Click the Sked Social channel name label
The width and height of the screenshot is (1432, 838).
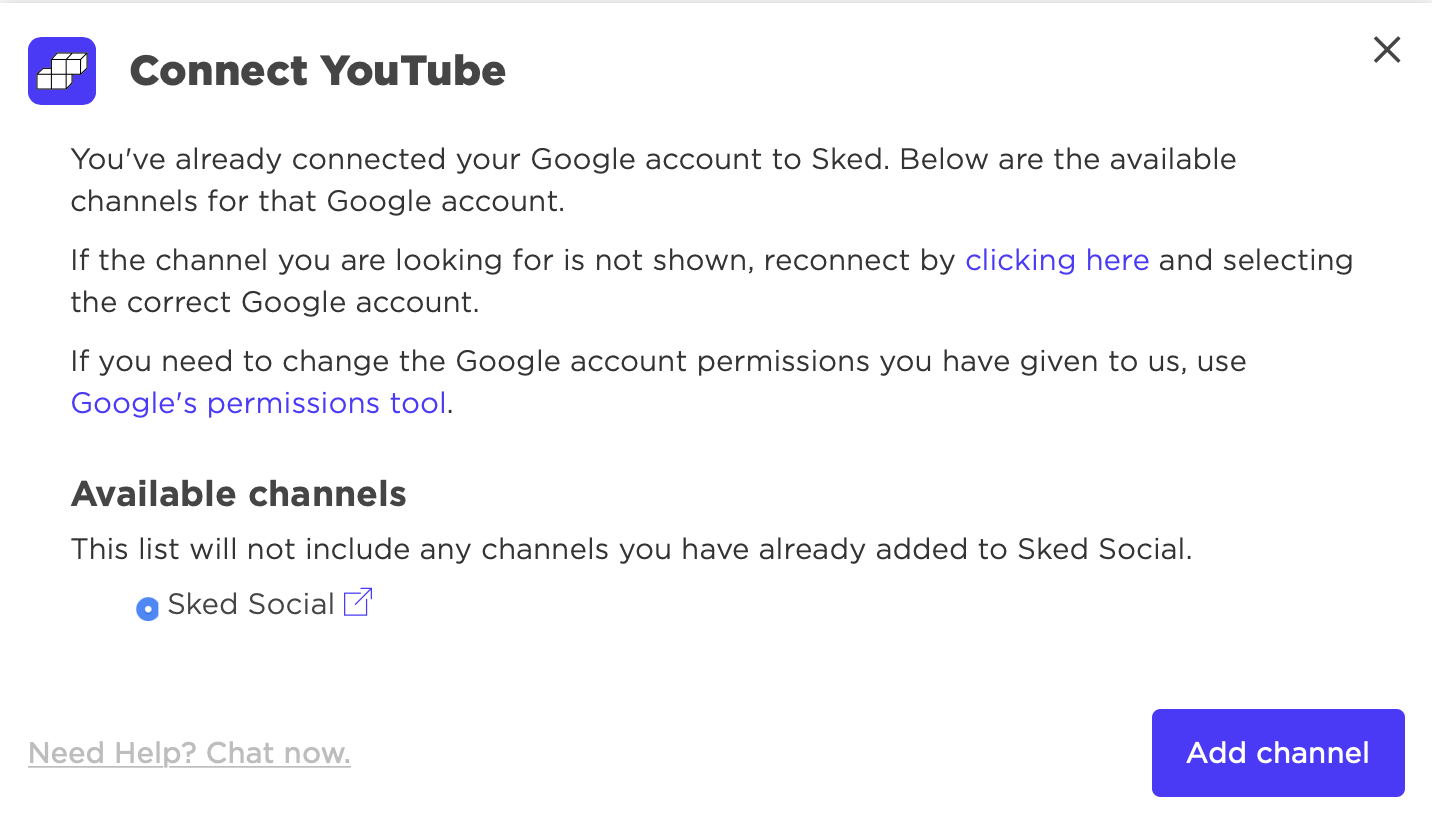pos(251,604)
